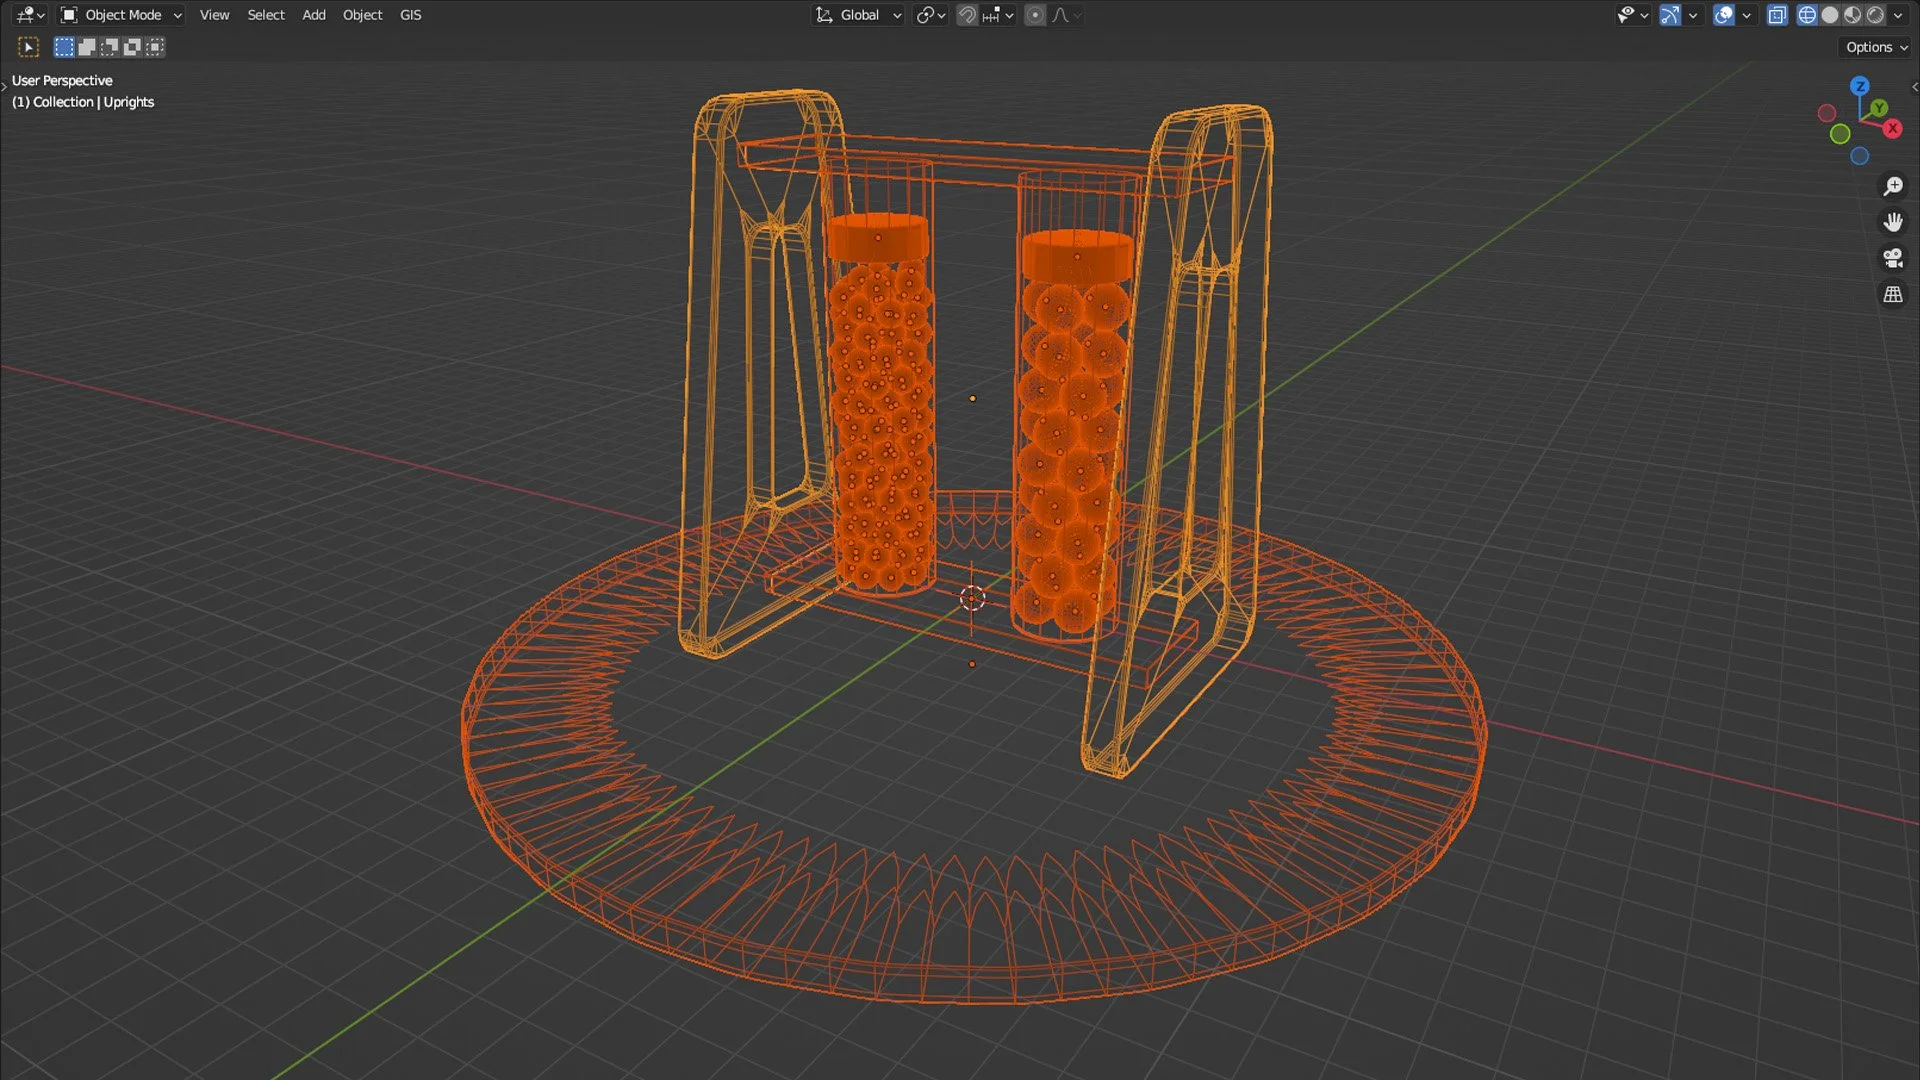
Task: Toggle X-ray display button
Action: click(x=1777, y=15)
